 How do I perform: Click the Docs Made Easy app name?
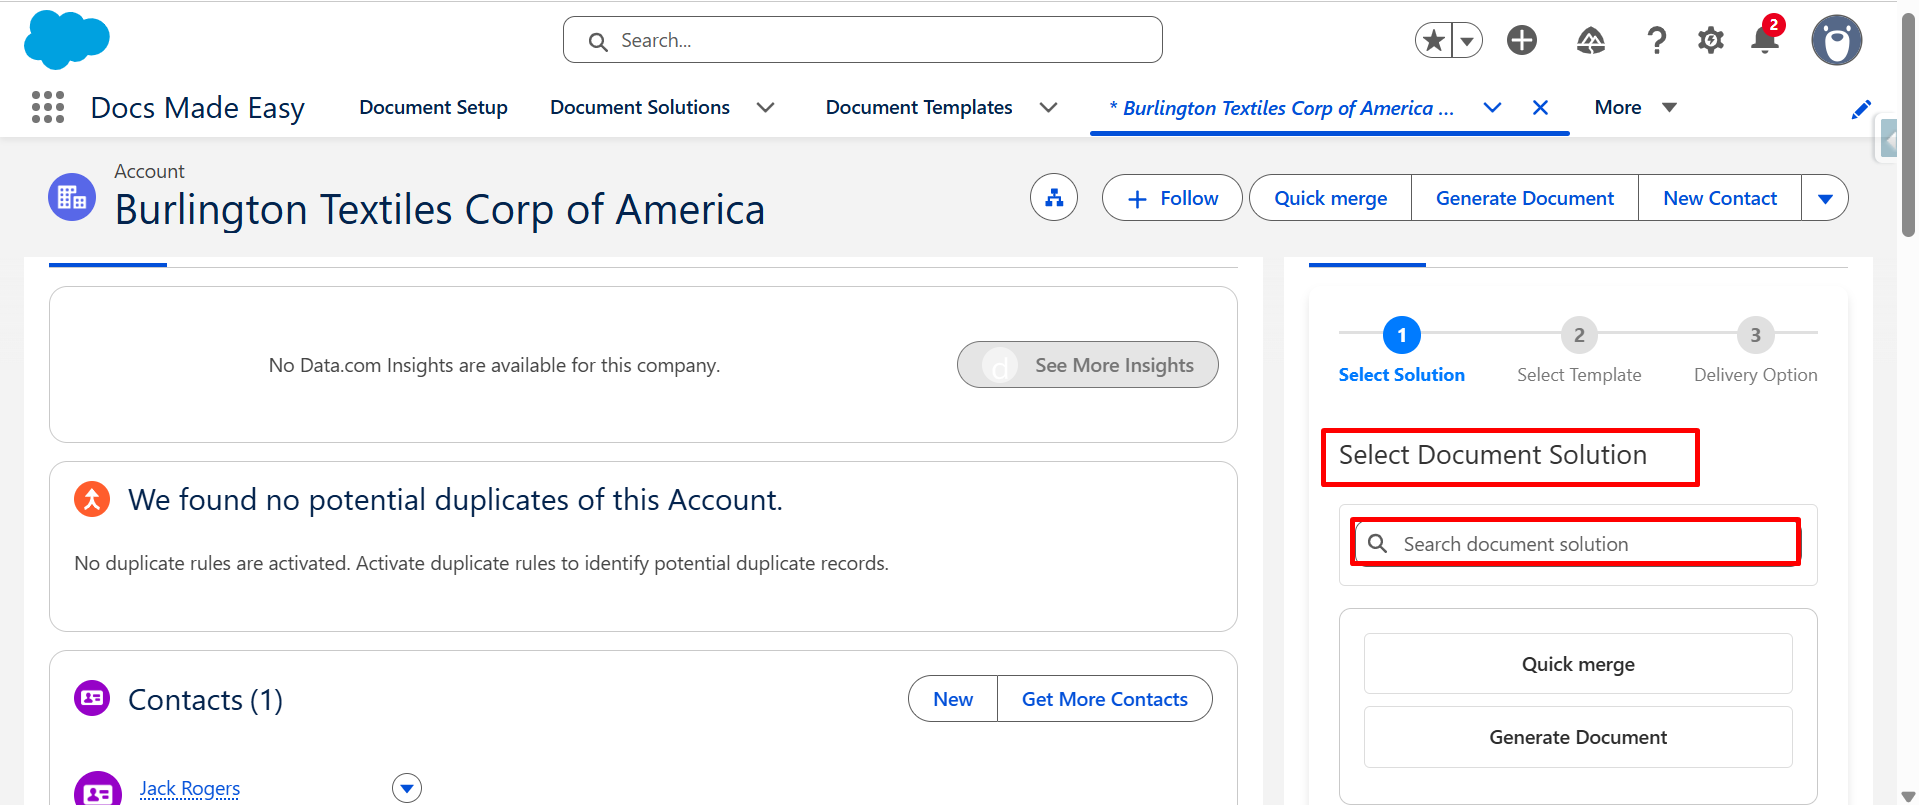pyautogui.click(x=197, y=108)
